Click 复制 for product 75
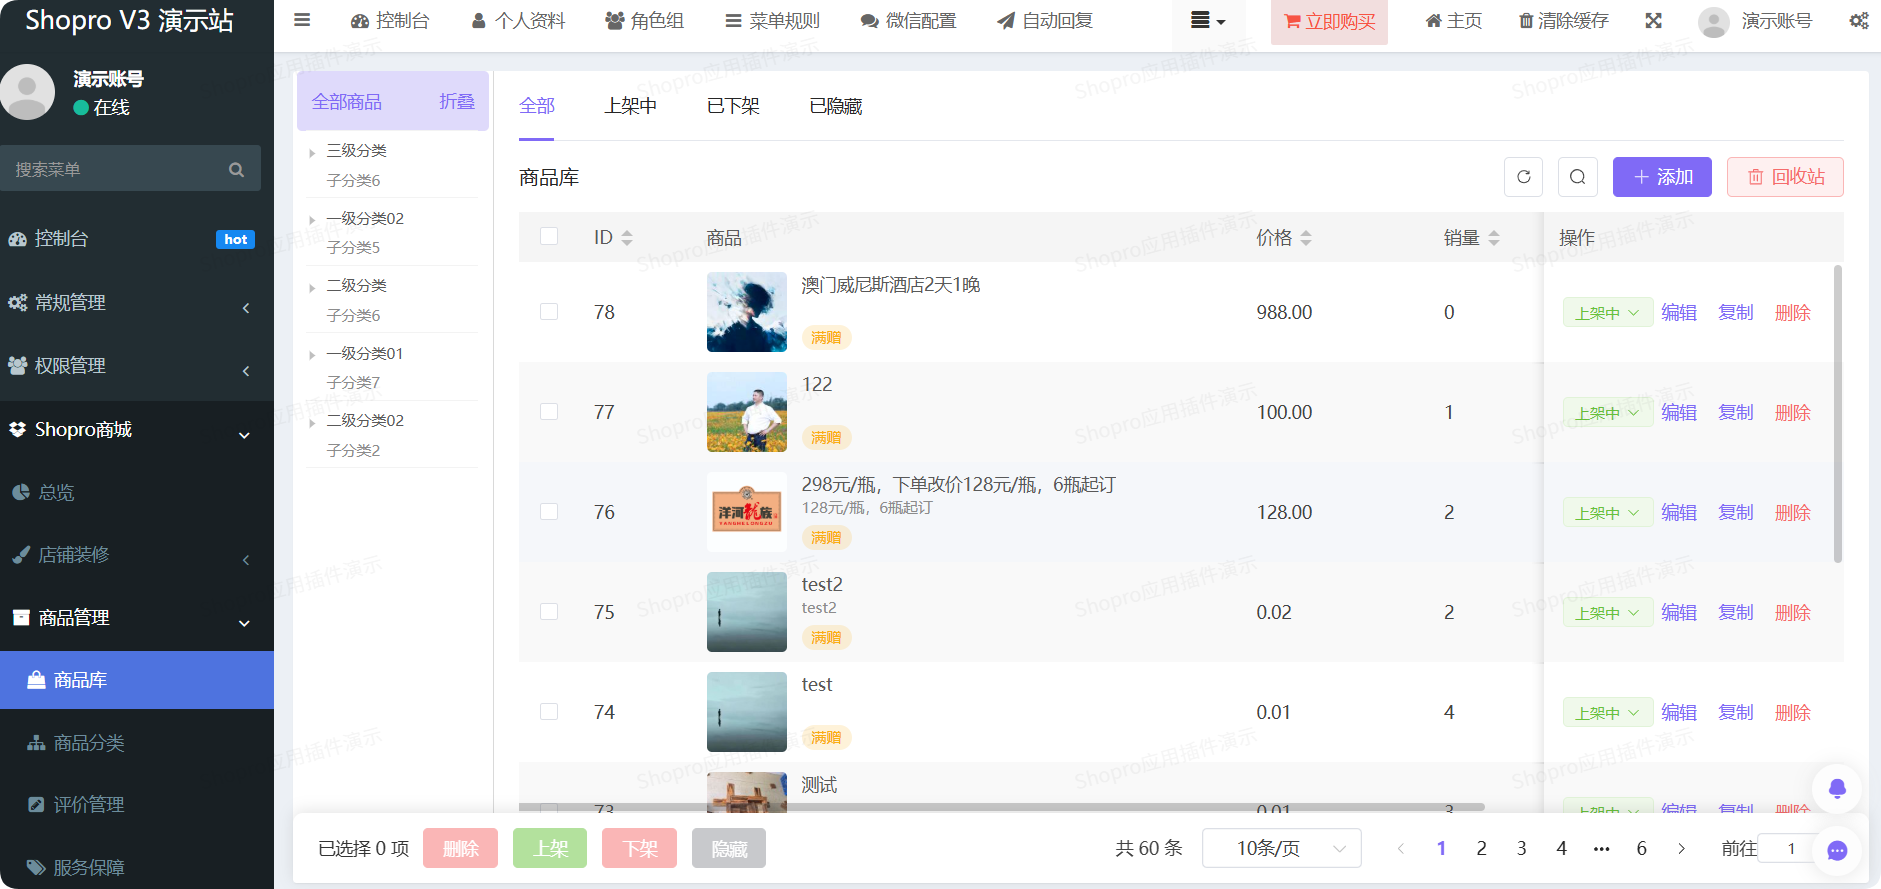Viewport: 1881px width, 889px height. coord(1736,612)
